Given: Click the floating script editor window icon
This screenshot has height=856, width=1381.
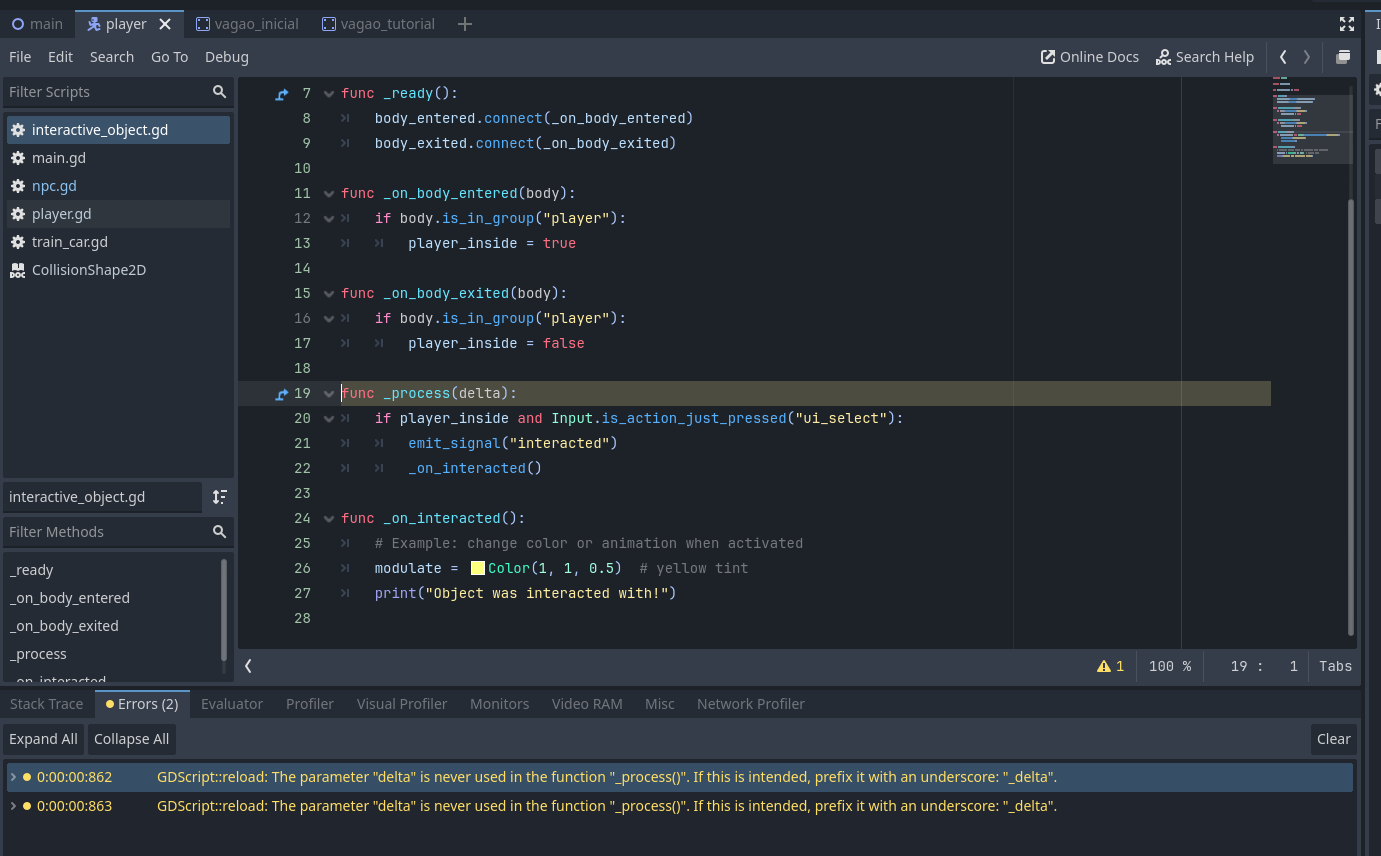Looking at the screenshot, I should pyautogui.click(x=1343, y=57).
